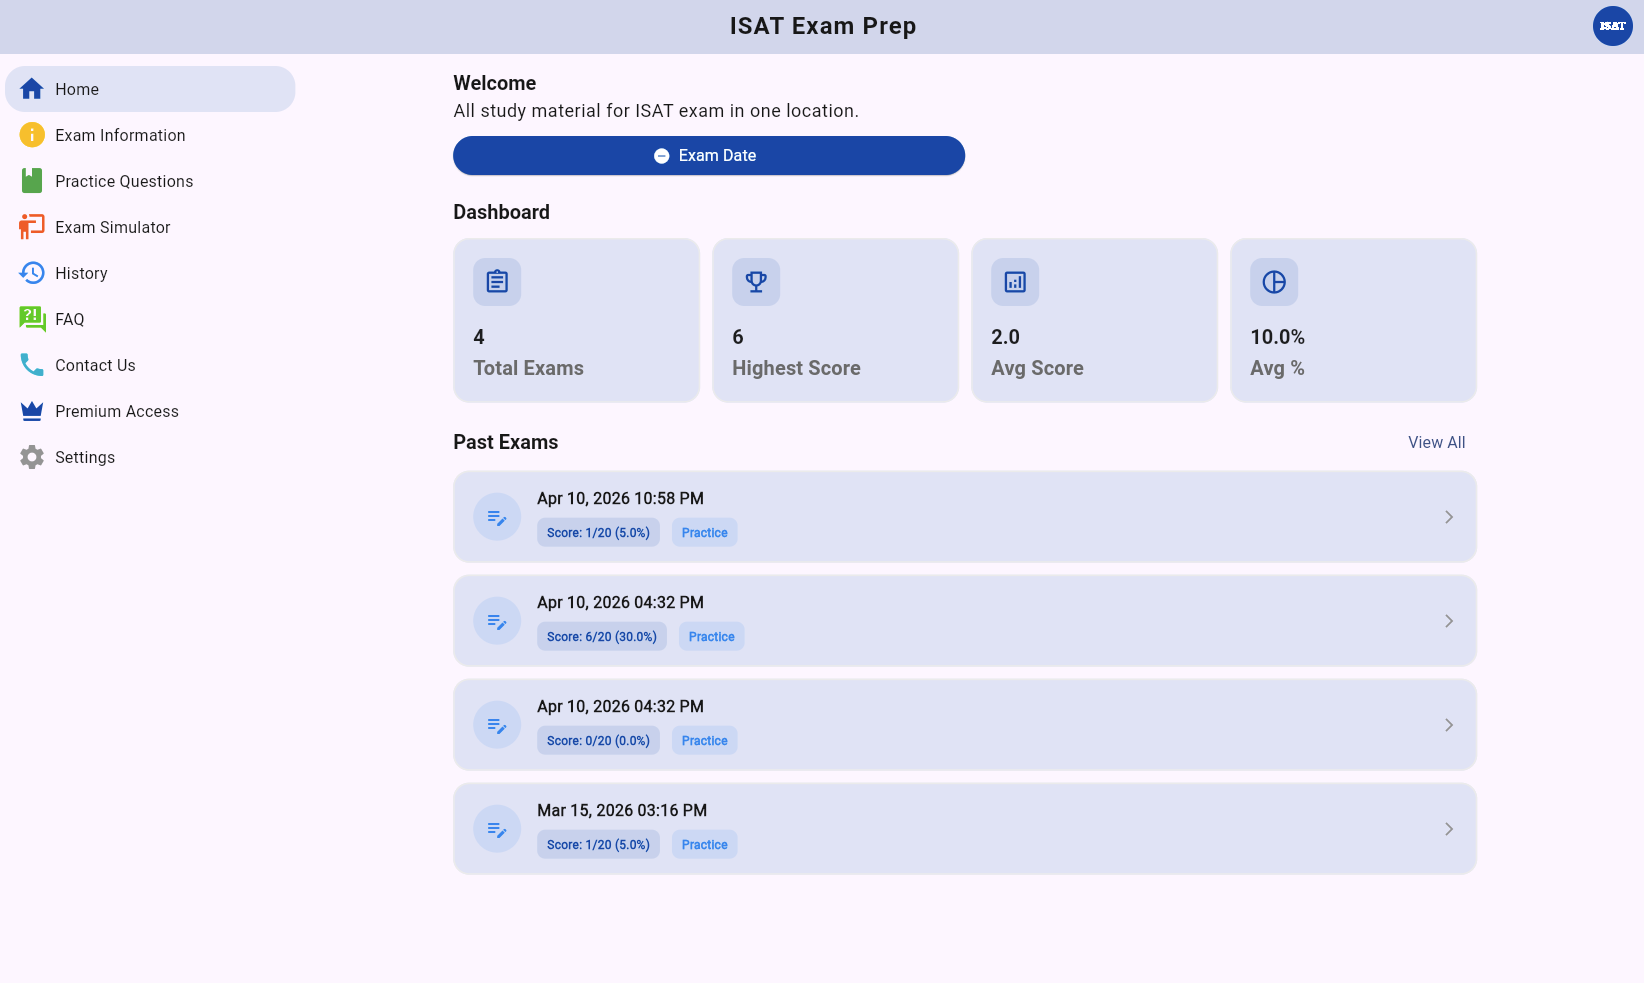Click the Premium Access crown icon

[x=32, y=411]
